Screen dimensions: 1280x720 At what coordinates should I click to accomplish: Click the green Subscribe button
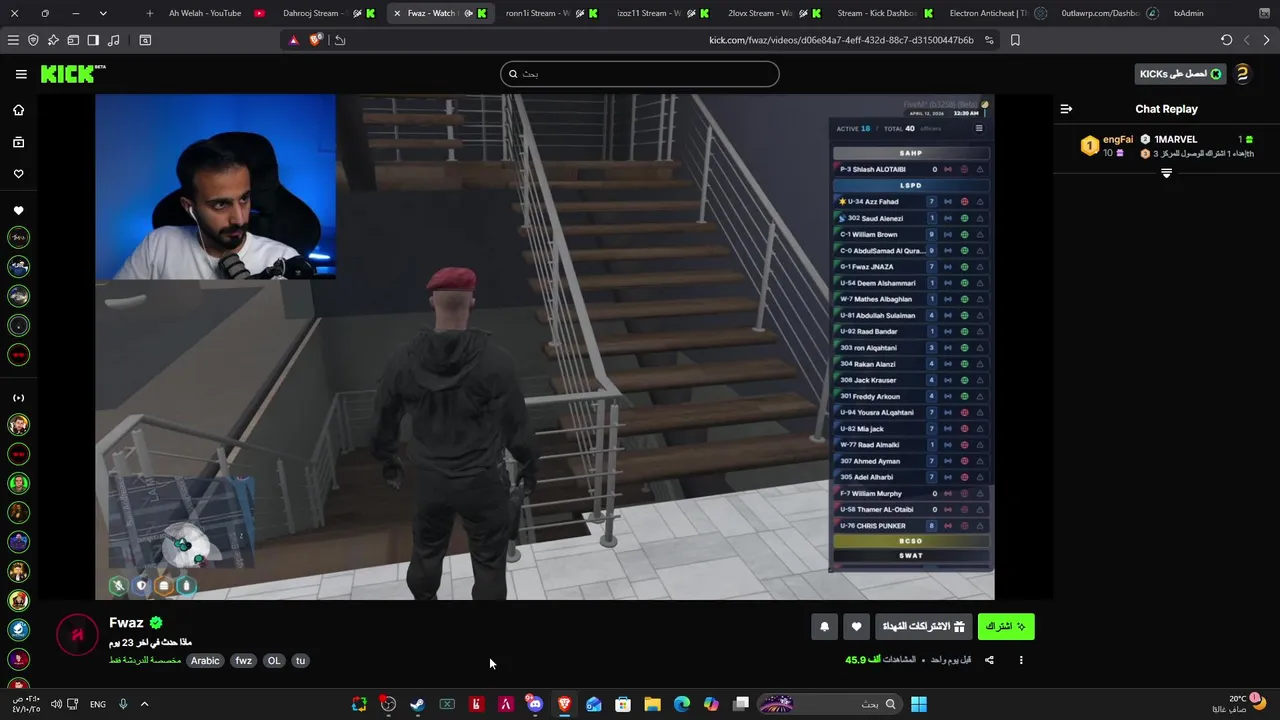coord(1006,627)
